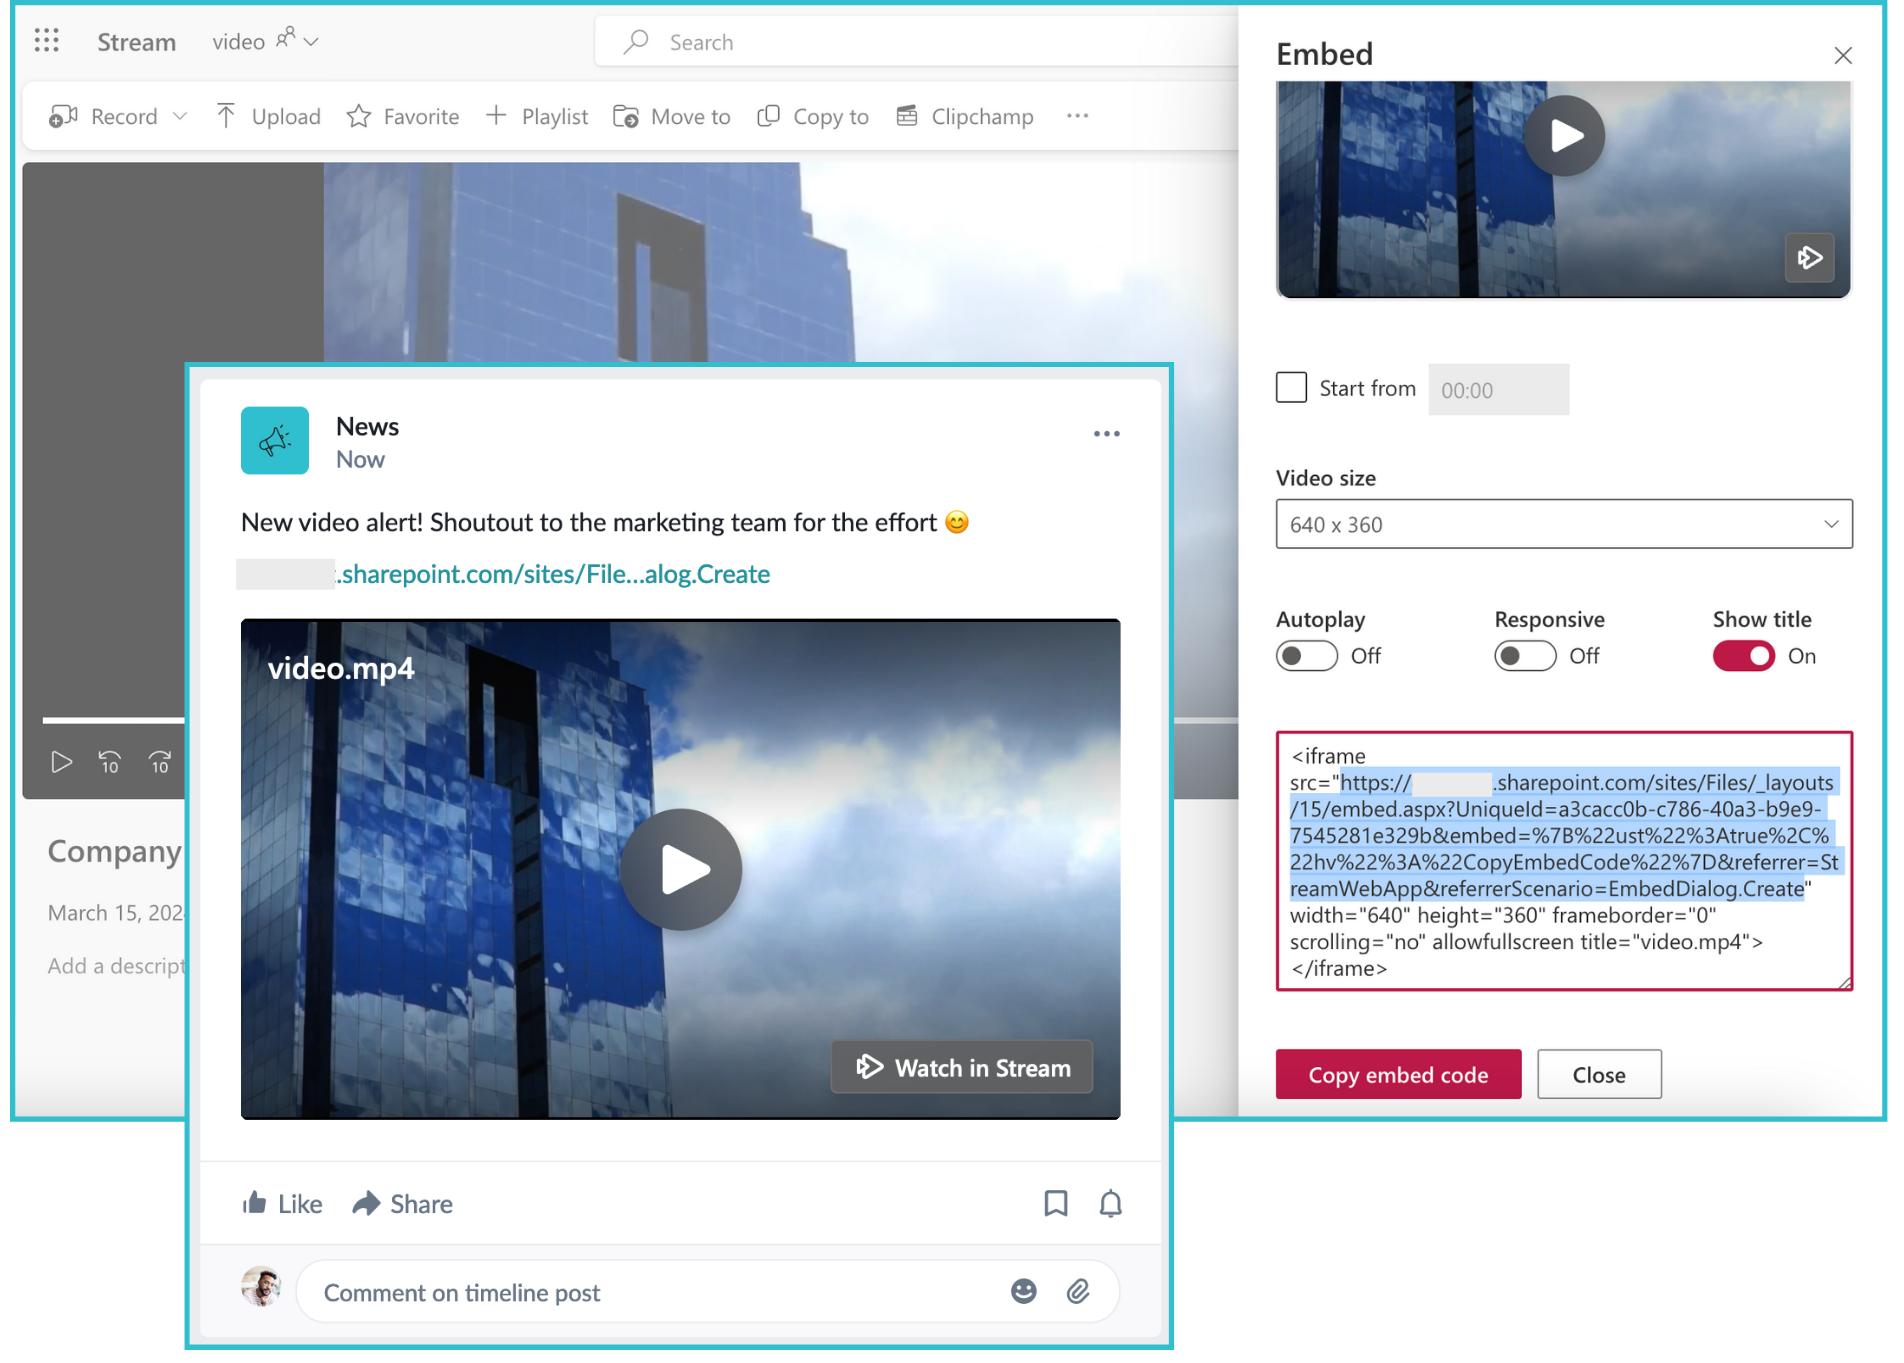Turn on Responsive sizing
Viewport: 1904px width, 1363px height.
tap(1524, 656)
